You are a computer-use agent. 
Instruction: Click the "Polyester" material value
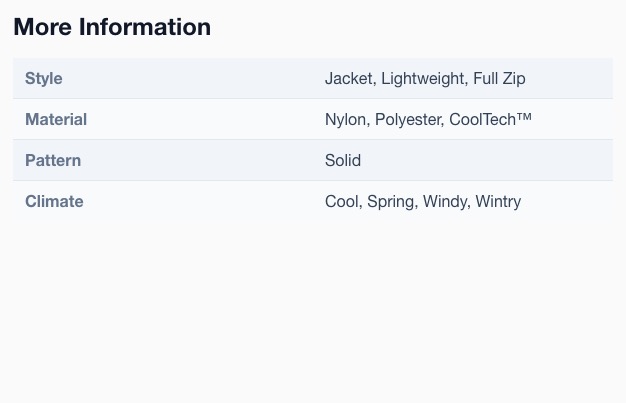click(410, 120)
